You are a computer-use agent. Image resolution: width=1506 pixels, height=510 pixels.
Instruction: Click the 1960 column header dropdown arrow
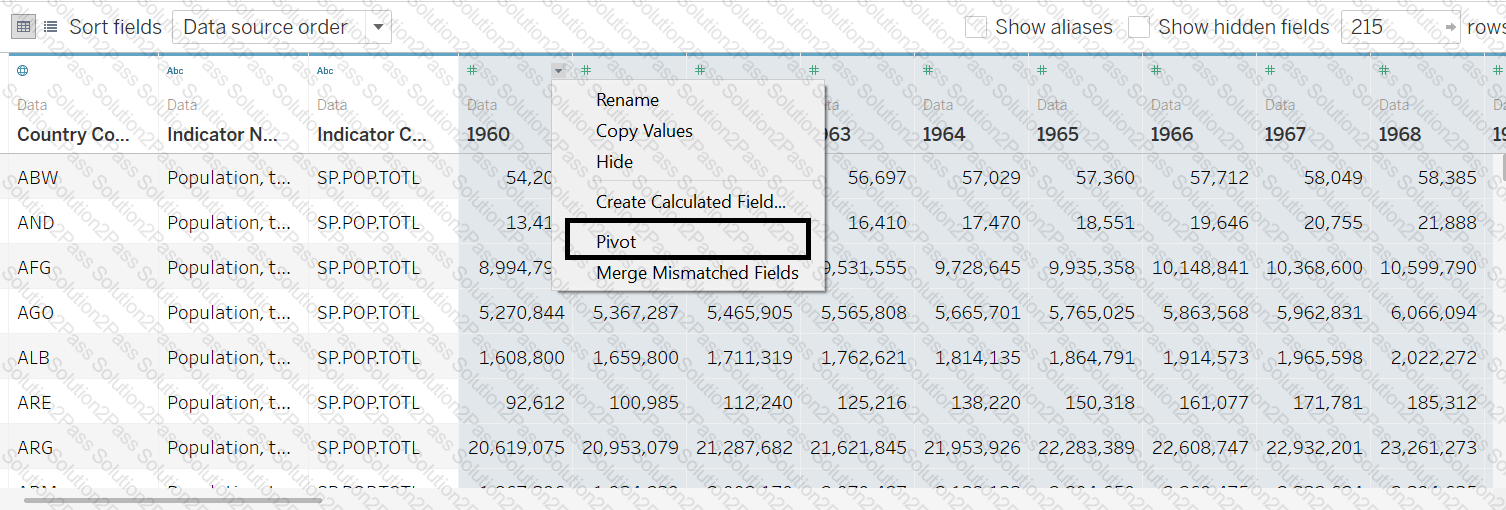pos(558,71)
